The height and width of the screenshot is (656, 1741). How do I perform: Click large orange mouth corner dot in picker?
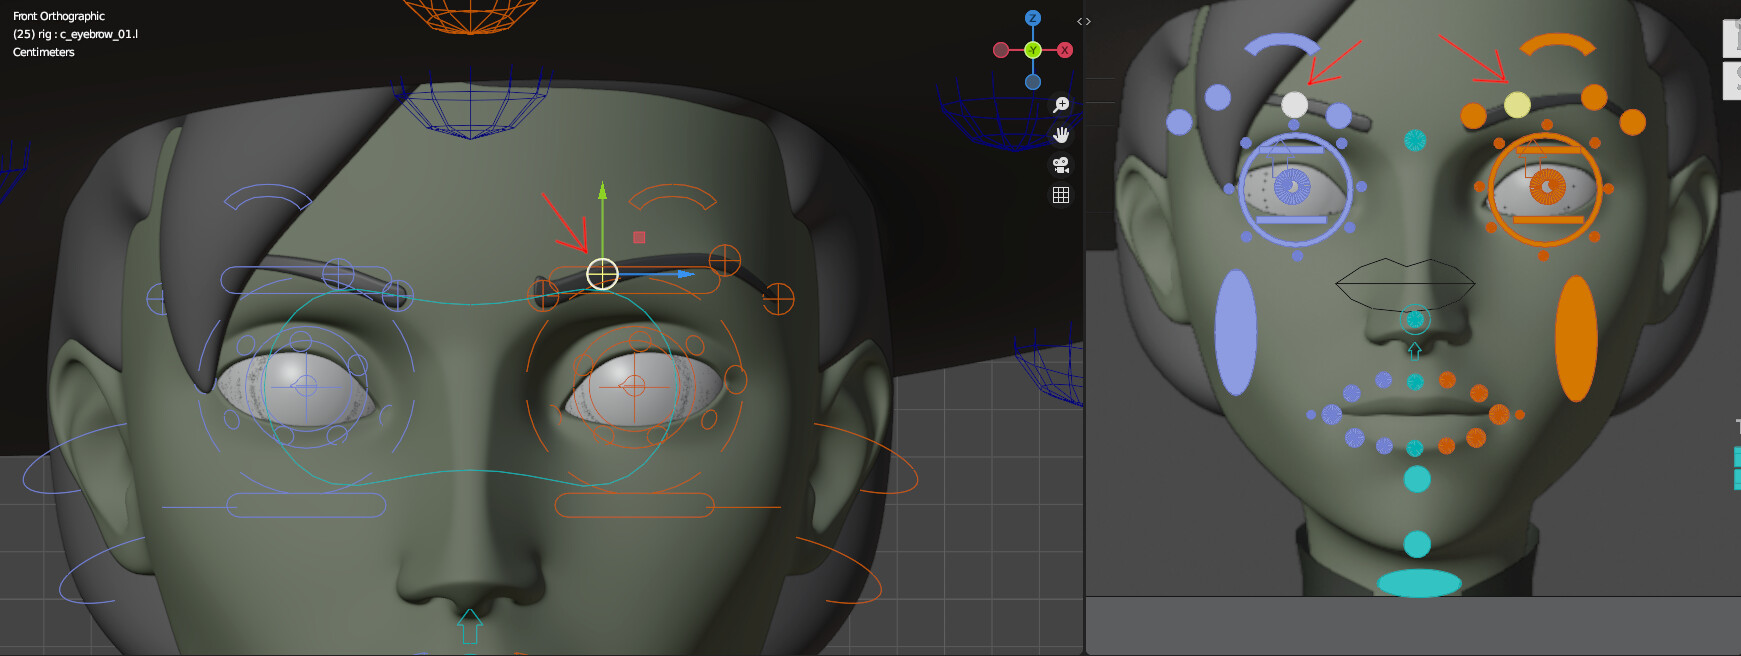[1499, 414]
